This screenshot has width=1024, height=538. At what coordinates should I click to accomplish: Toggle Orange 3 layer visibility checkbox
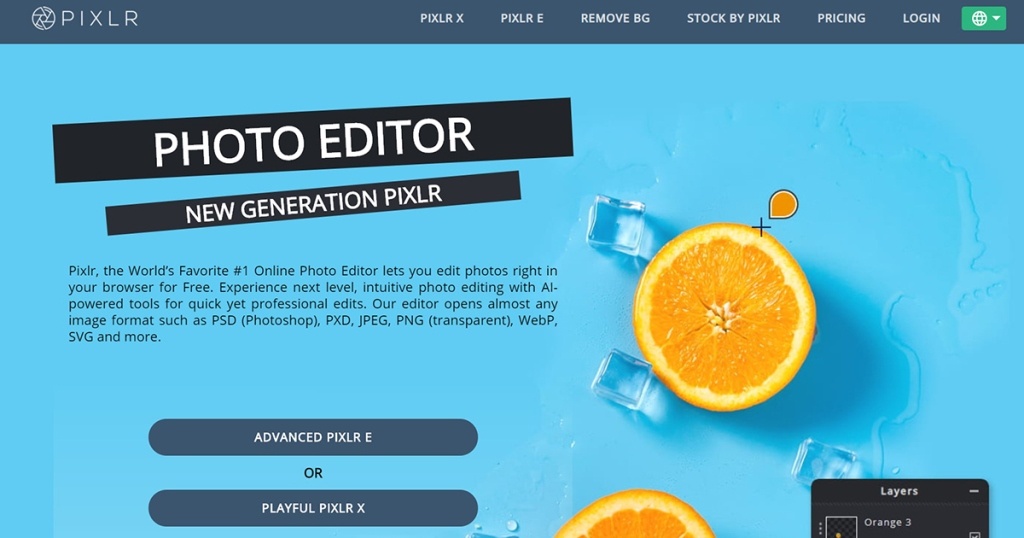coord(974,535)
